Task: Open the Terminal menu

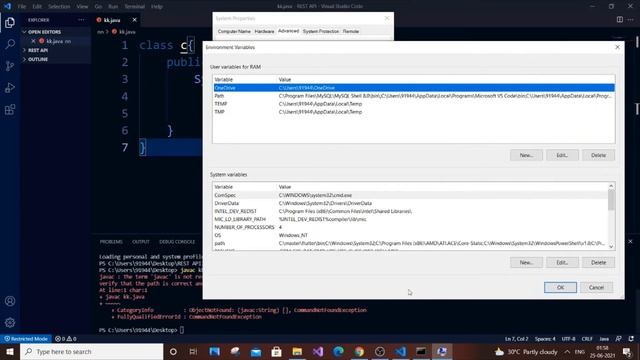Action: point(134,7)
